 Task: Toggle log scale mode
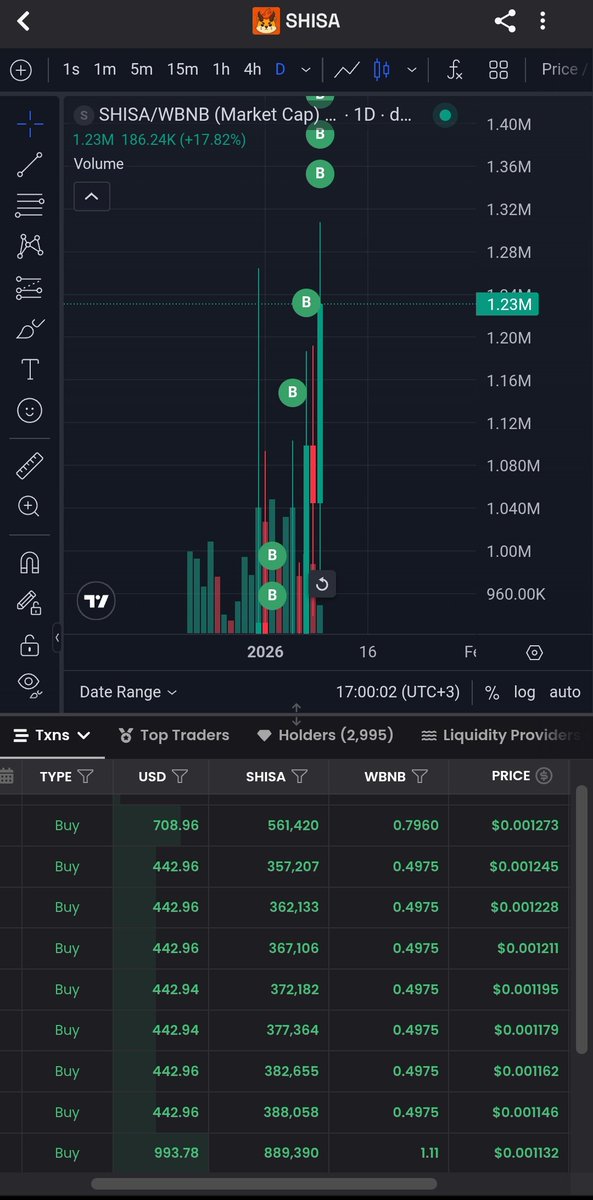pos(524,692)
